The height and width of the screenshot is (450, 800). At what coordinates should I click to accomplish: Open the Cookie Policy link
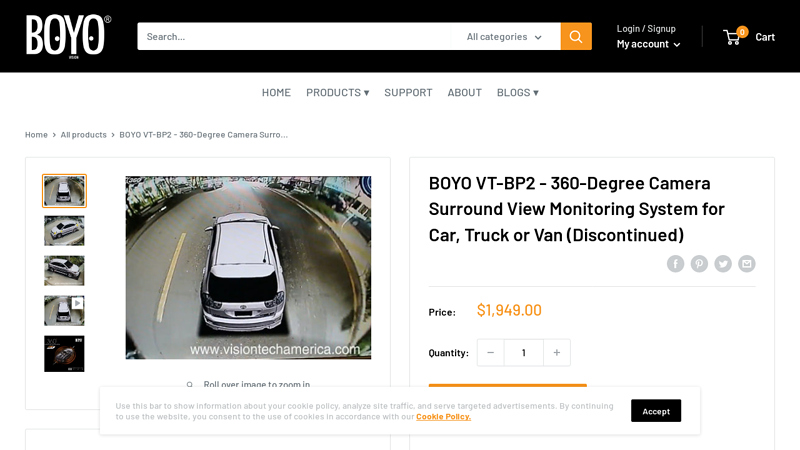click(x=443, y=417)
